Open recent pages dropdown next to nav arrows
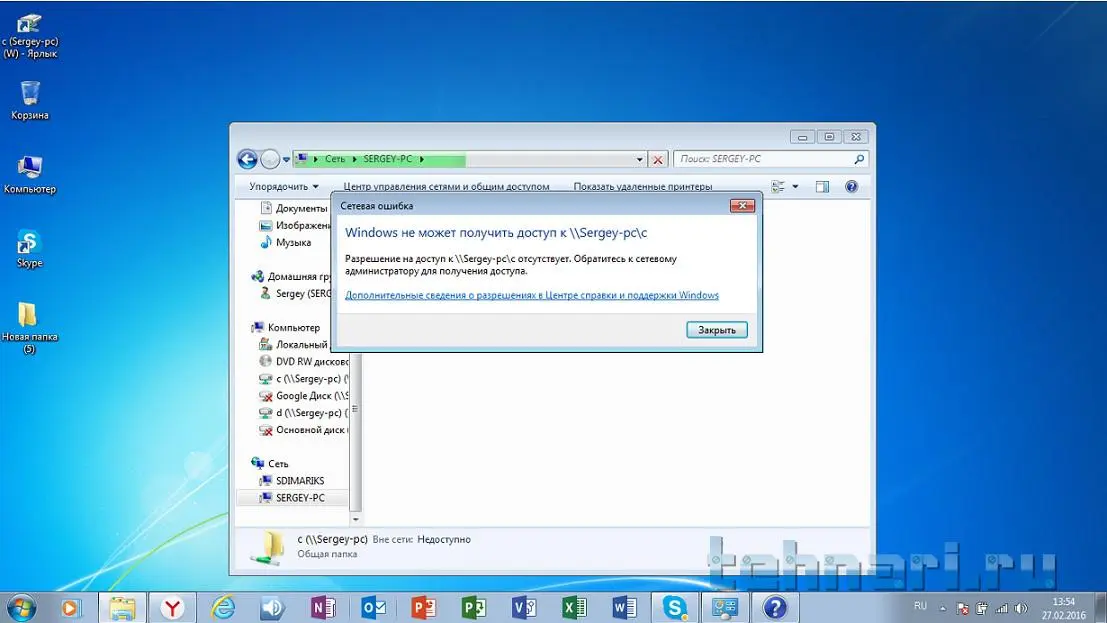 286,160
